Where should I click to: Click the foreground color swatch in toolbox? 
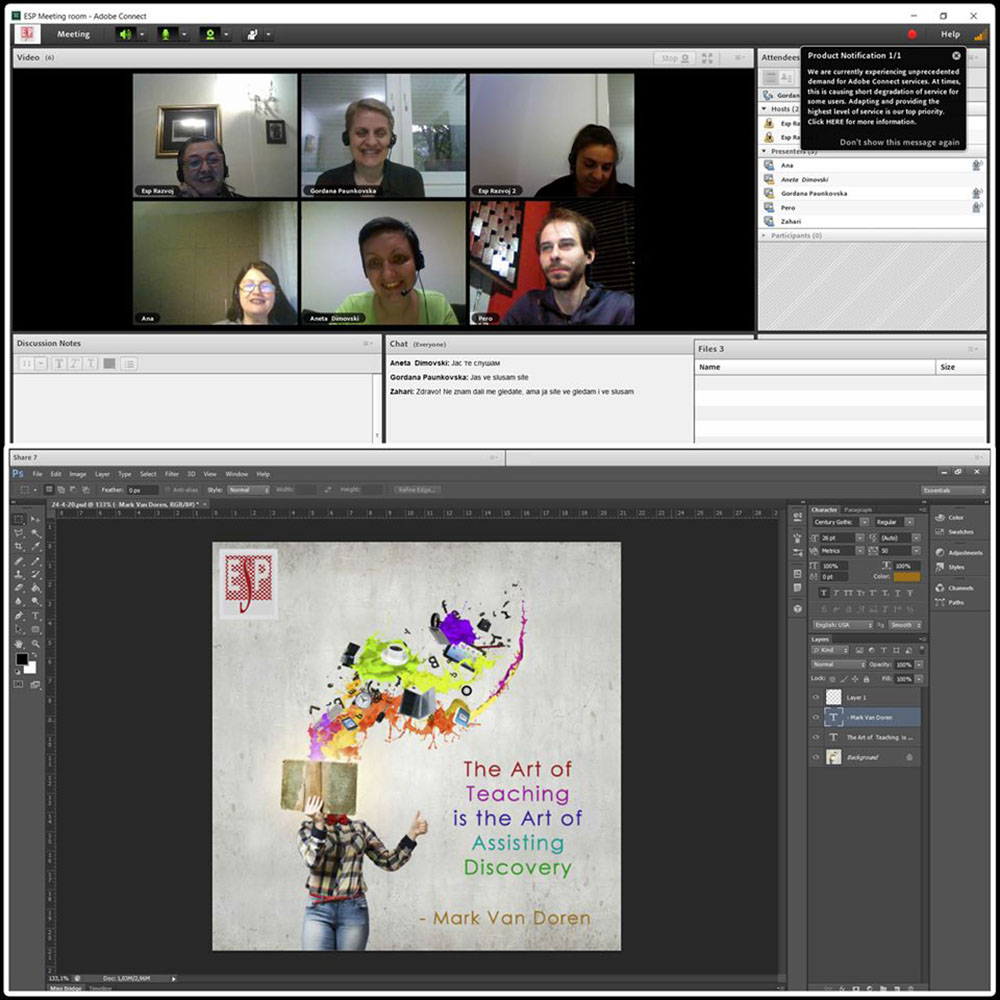(x=22, y=659)
